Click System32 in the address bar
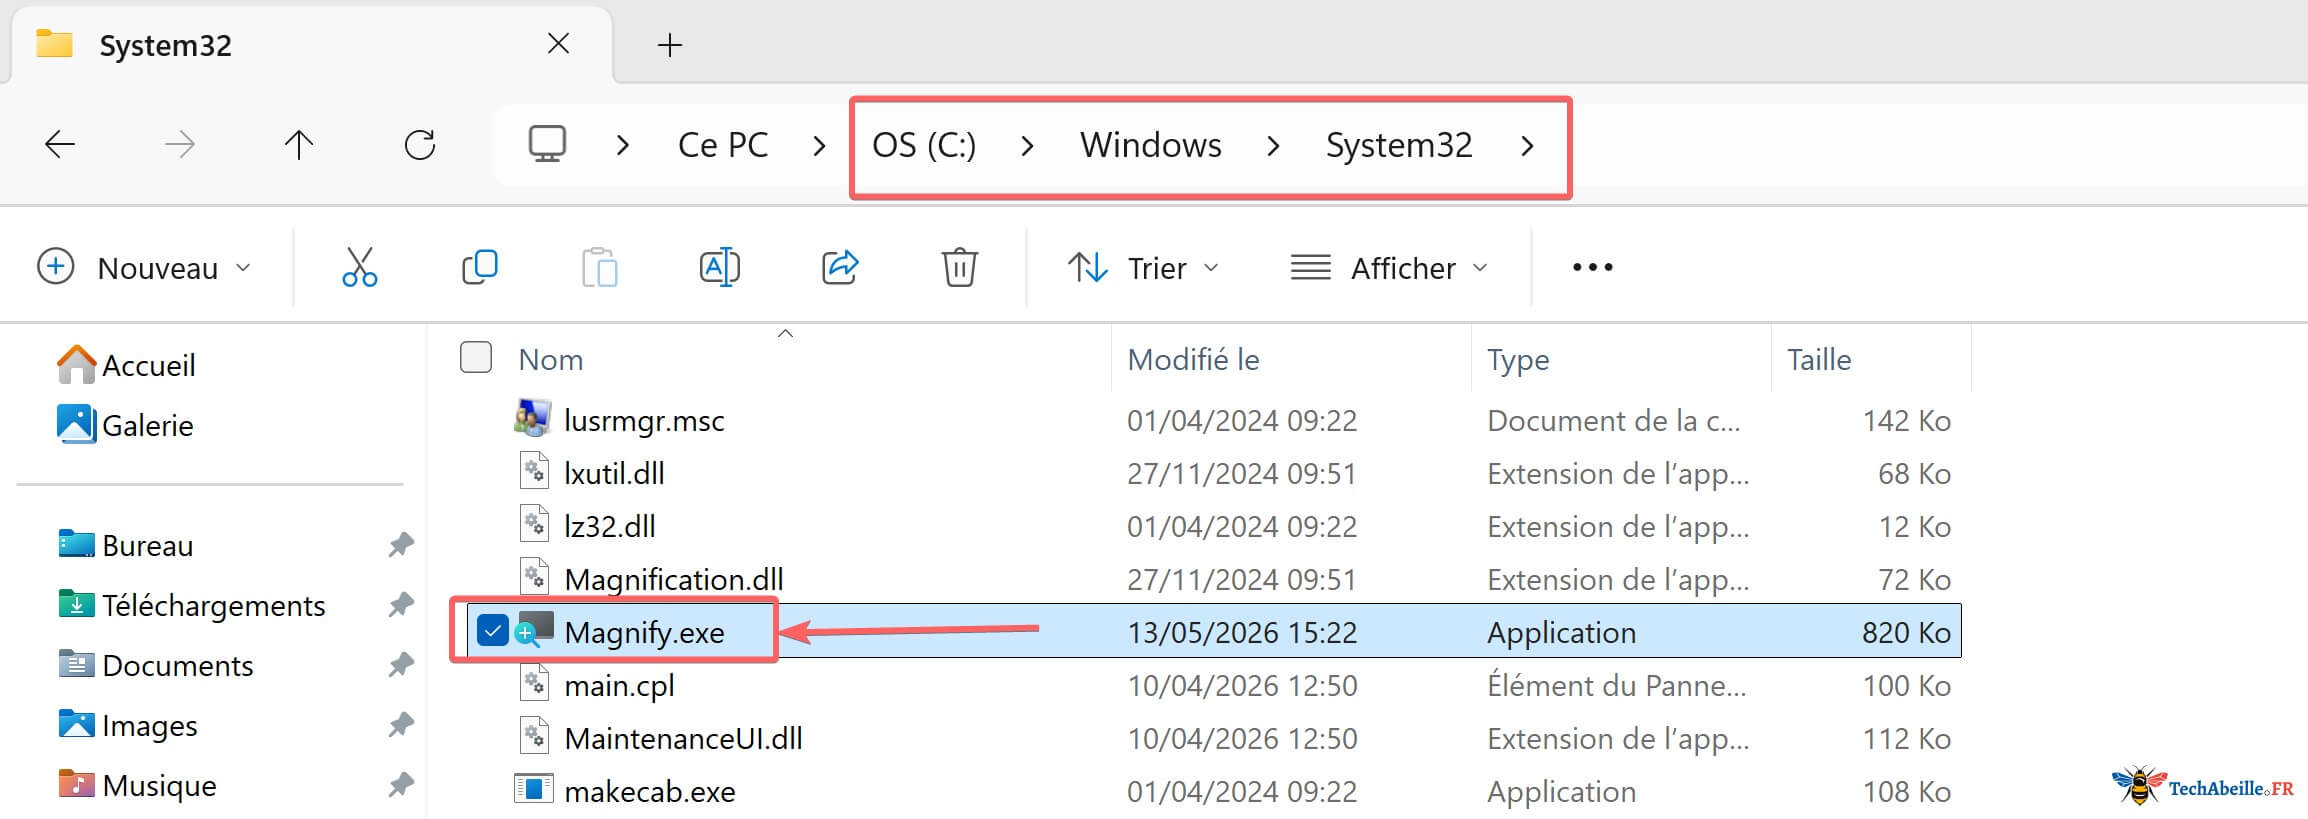The image size is (2308, 819). pyautogui.click(x=1399, y=146)
